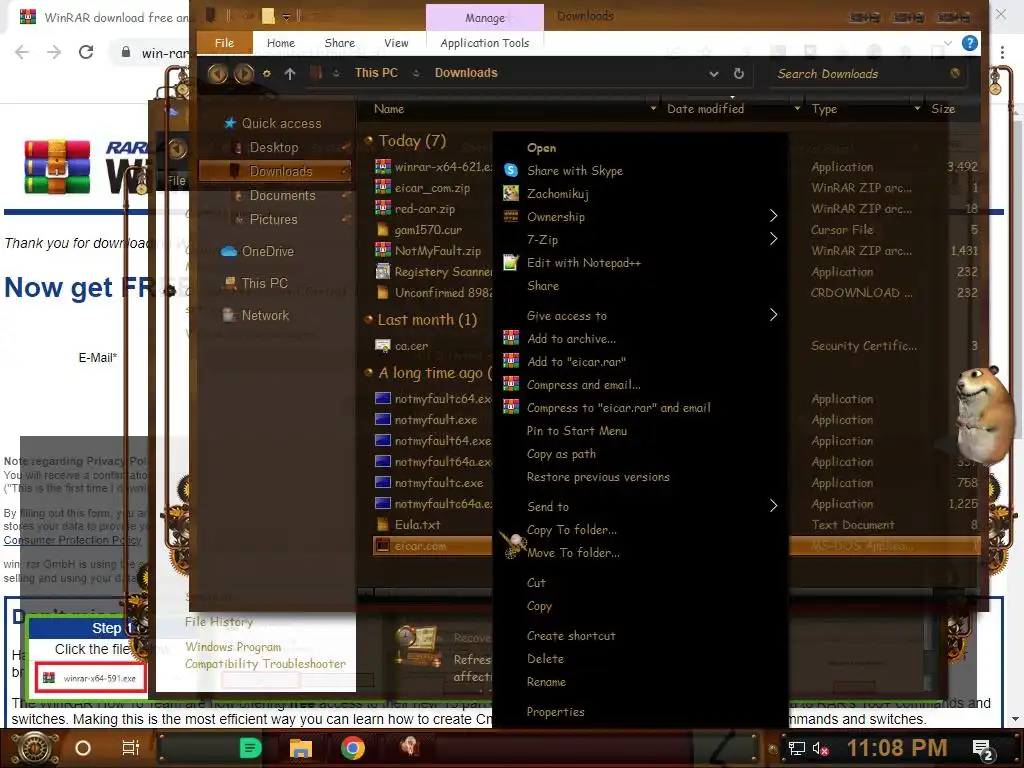Image resolution: width=1024 pixels, height=768 pixels.
Task: Click File History in the background window
Action: (219, 622)
